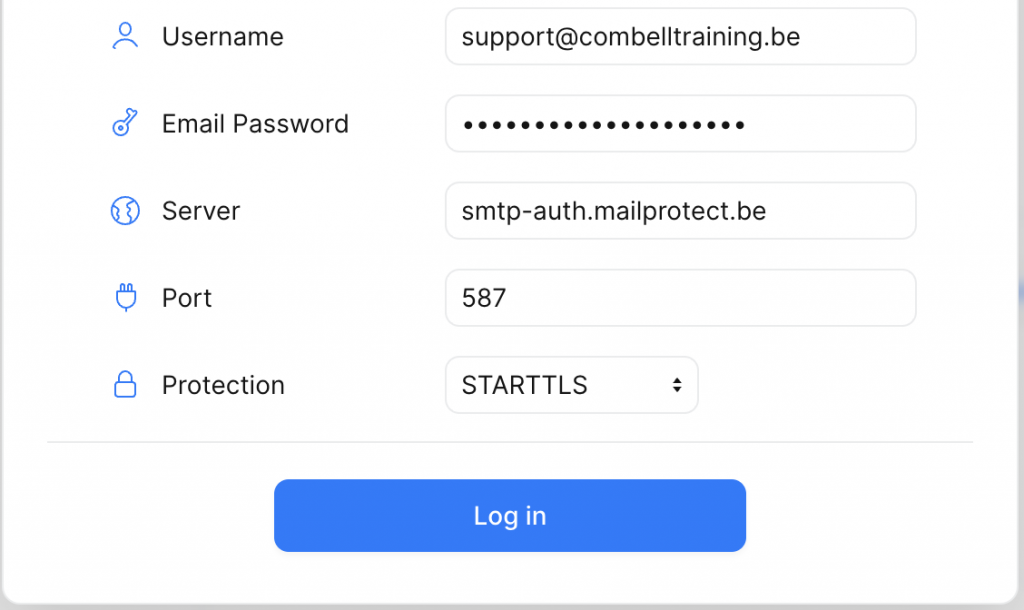Click the Email Password label
Viewport: 1024px width, 610px height.
coord(255,124)
